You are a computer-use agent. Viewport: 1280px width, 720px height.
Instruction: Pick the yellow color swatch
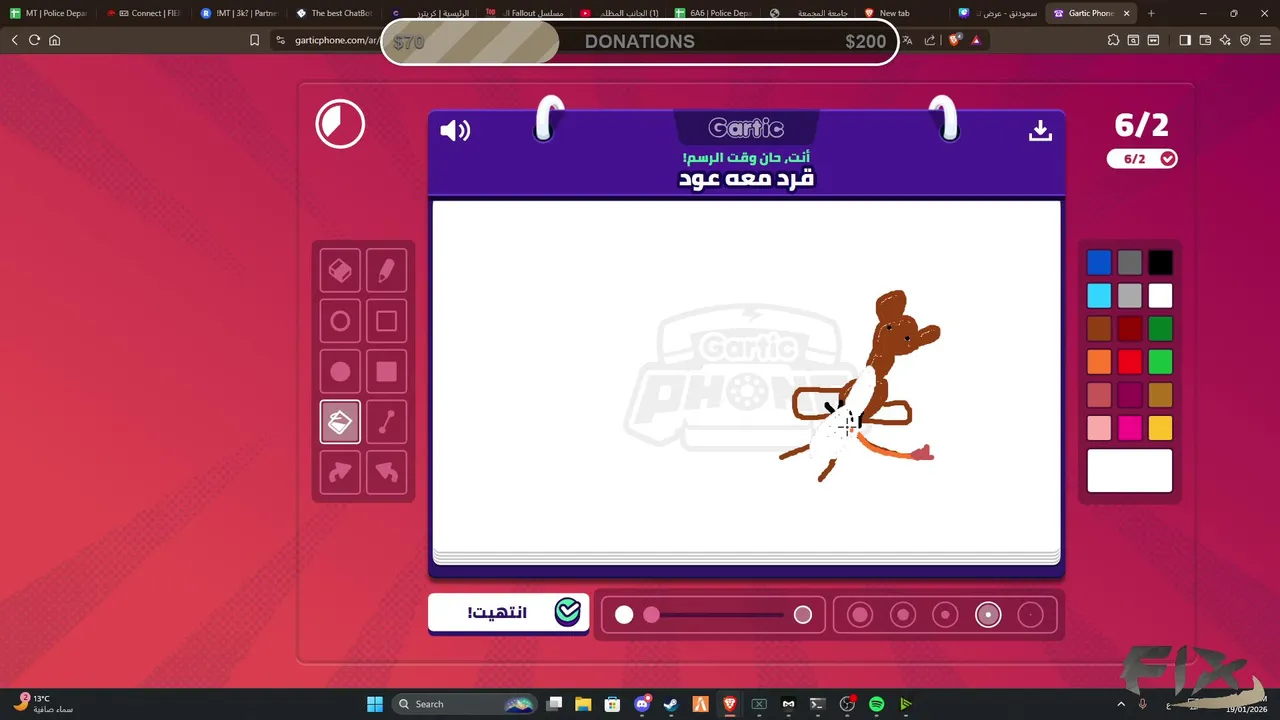tap(1160, 427)
